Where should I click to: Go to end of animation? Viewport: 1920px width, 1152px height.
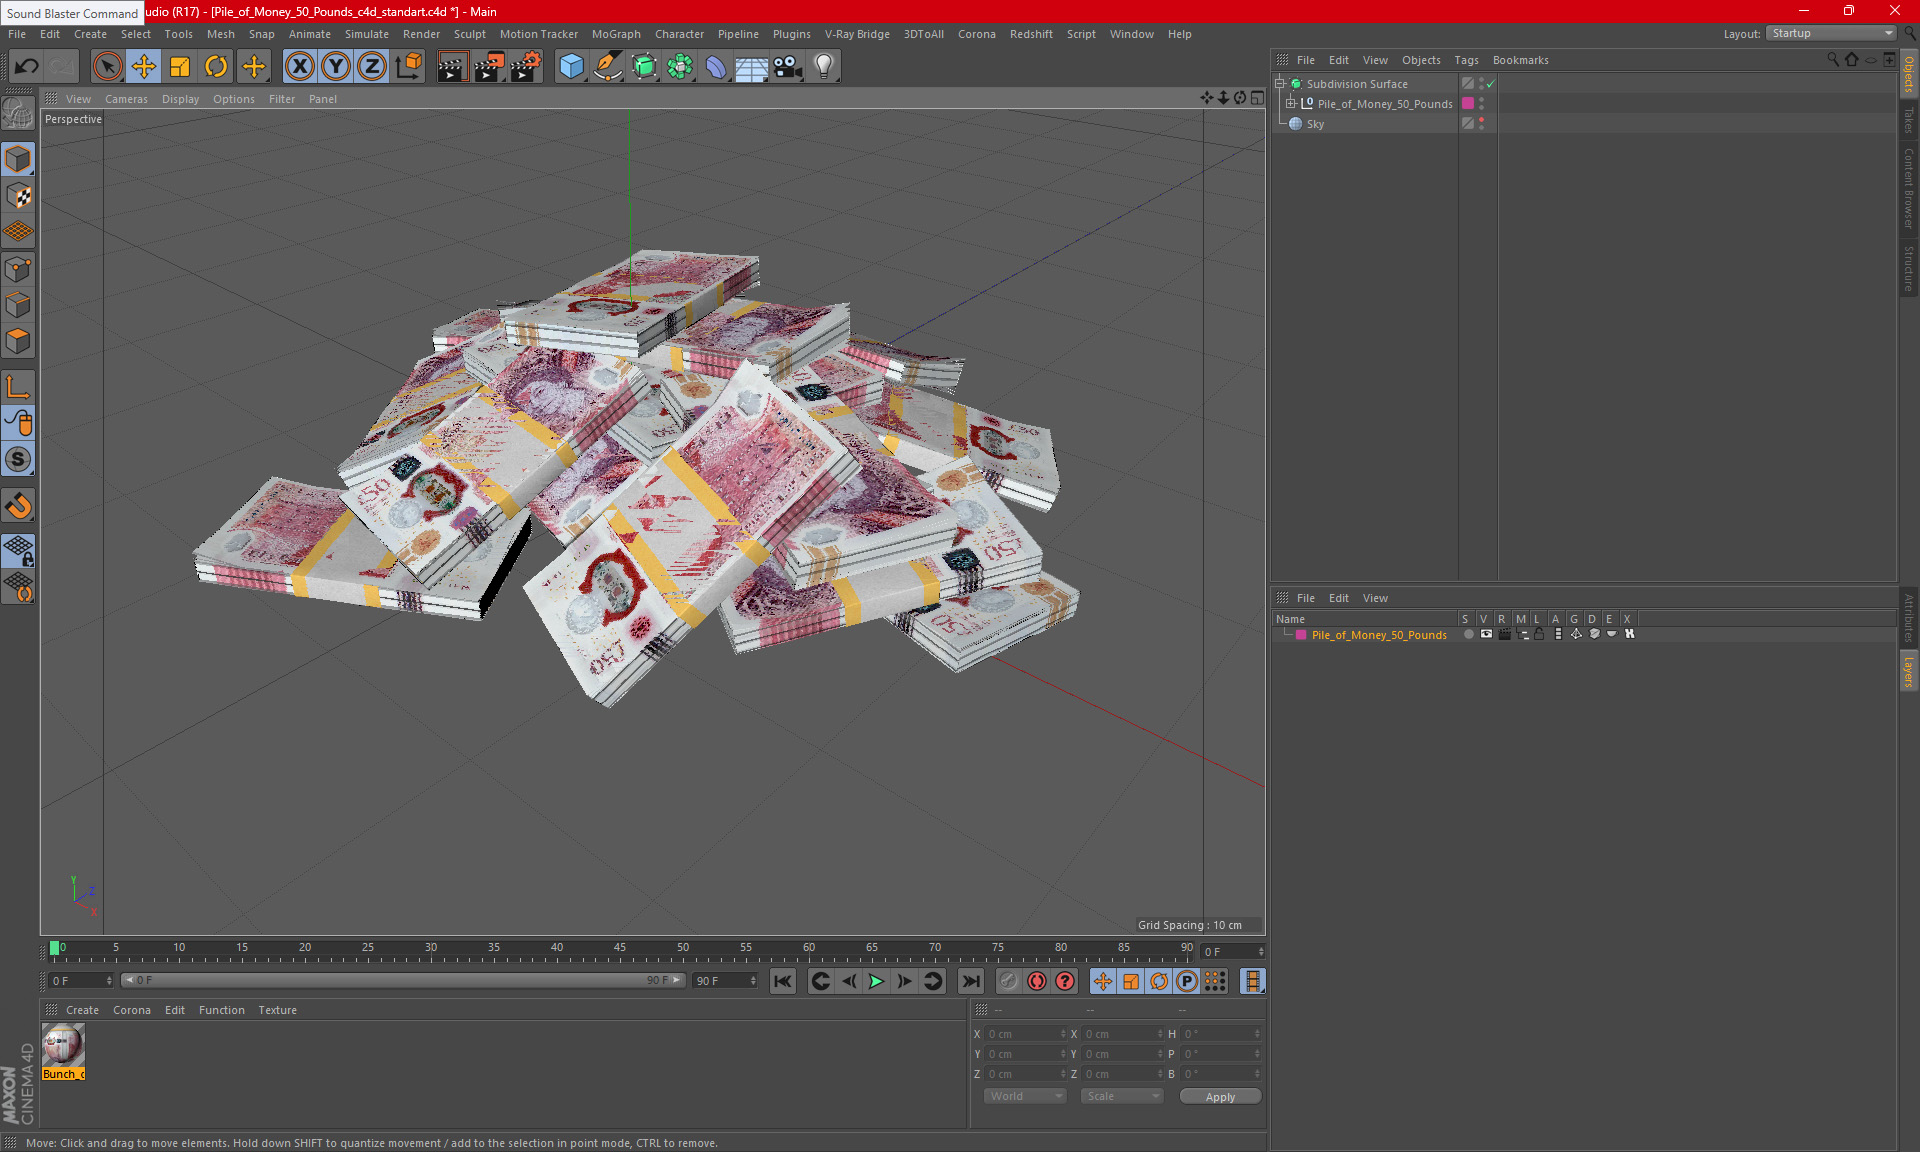coord(970,981)
